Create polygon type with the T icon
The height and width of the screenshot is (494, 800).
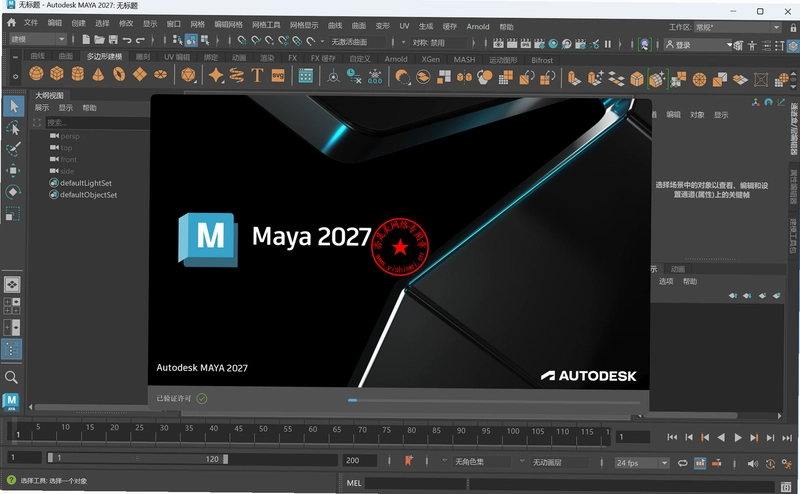click(257, 76)
